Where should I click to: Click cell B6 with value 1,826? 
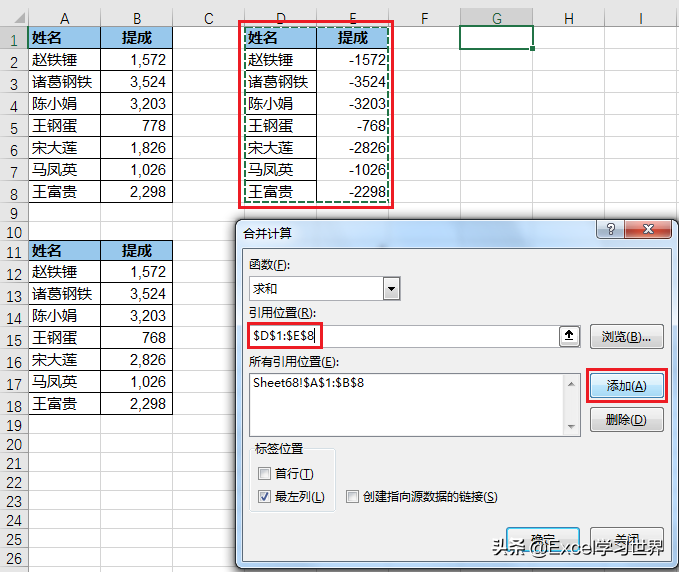click(x=136, y=148)
